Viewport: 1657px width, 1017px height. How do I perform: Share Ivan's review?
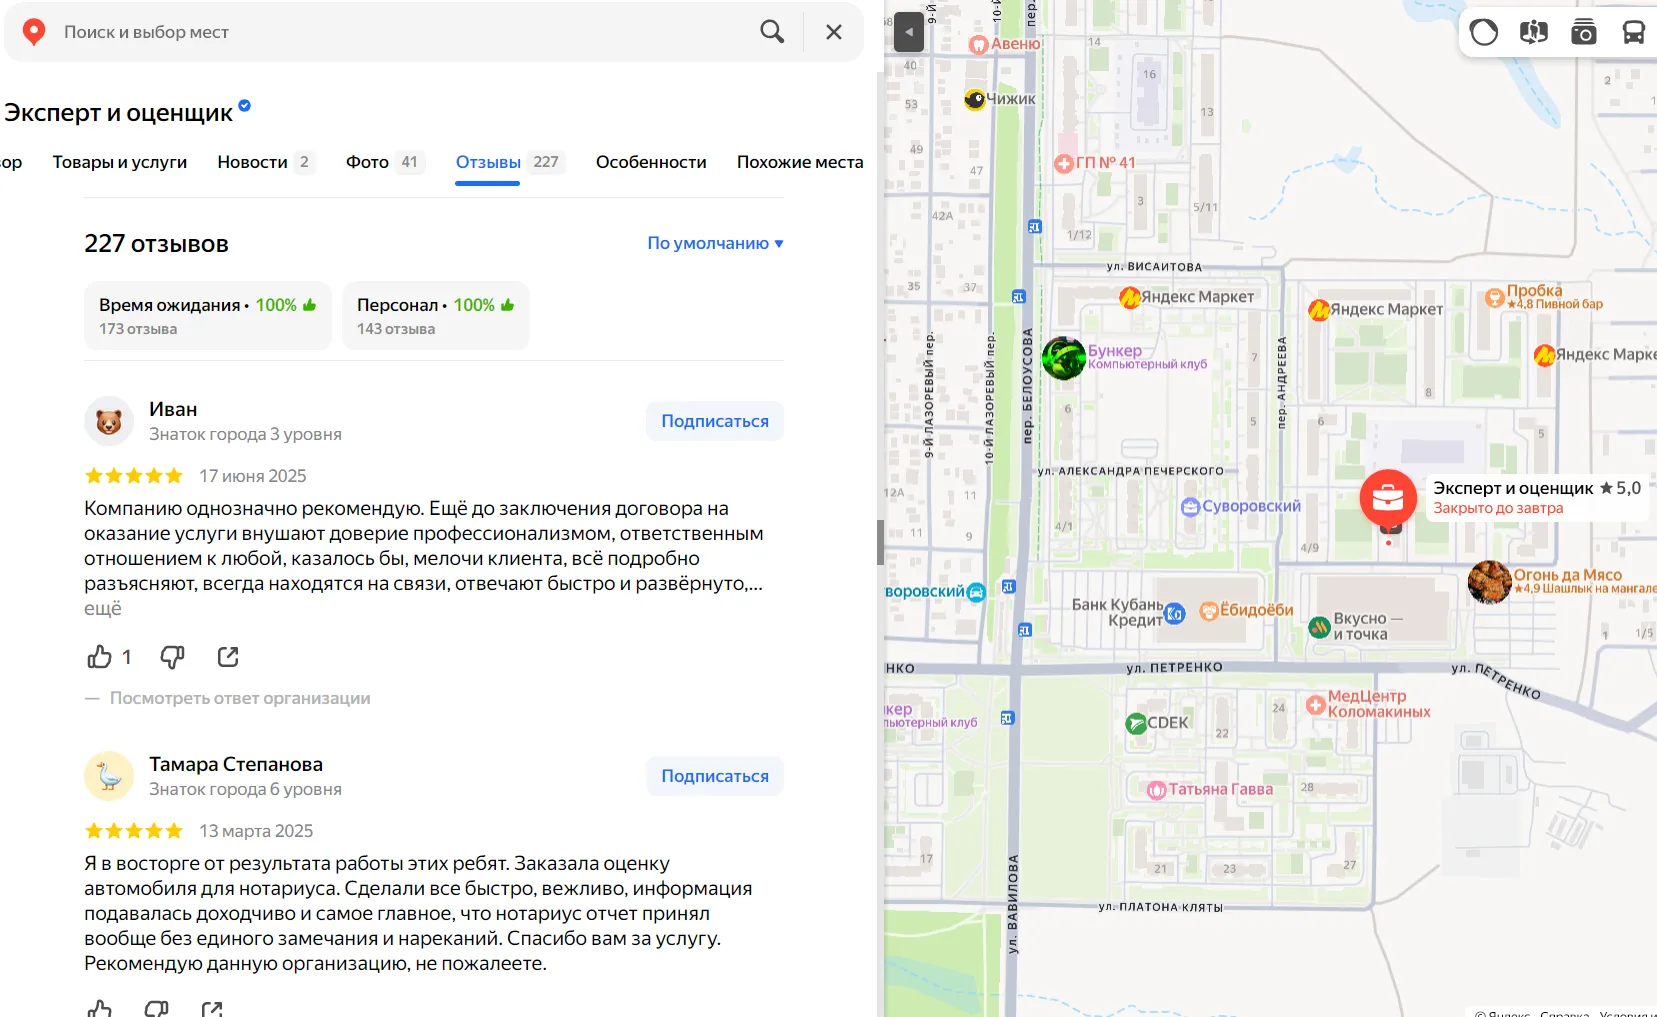click(228, 657)
